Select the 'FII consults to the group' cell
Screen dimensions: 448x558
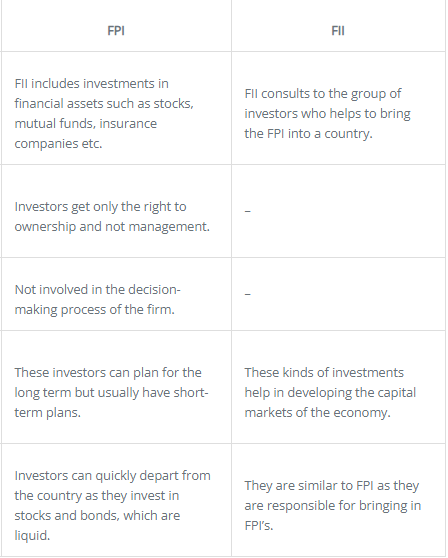point(338,108)
